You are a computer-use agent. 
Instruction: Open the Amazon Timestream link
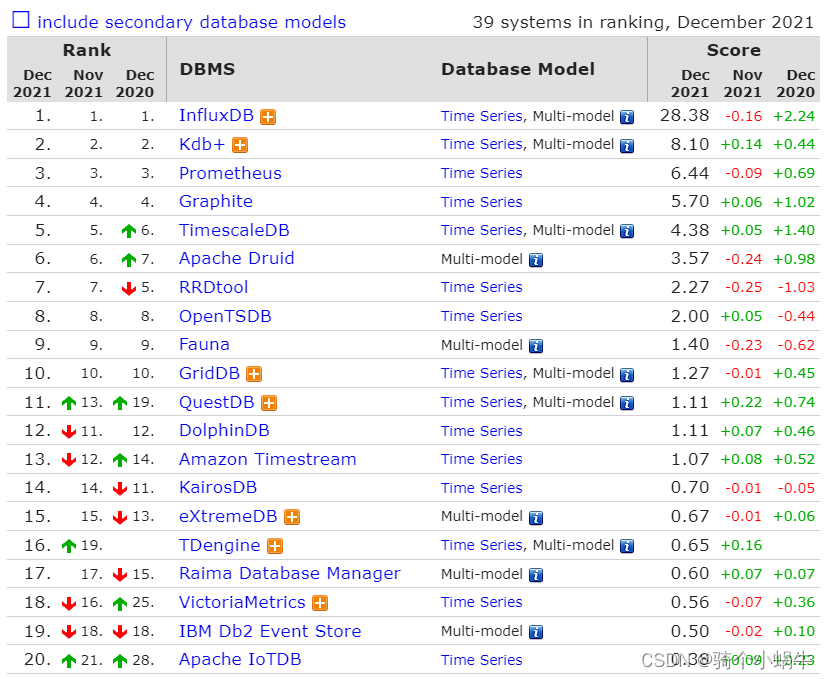click(x=268, y=459)
